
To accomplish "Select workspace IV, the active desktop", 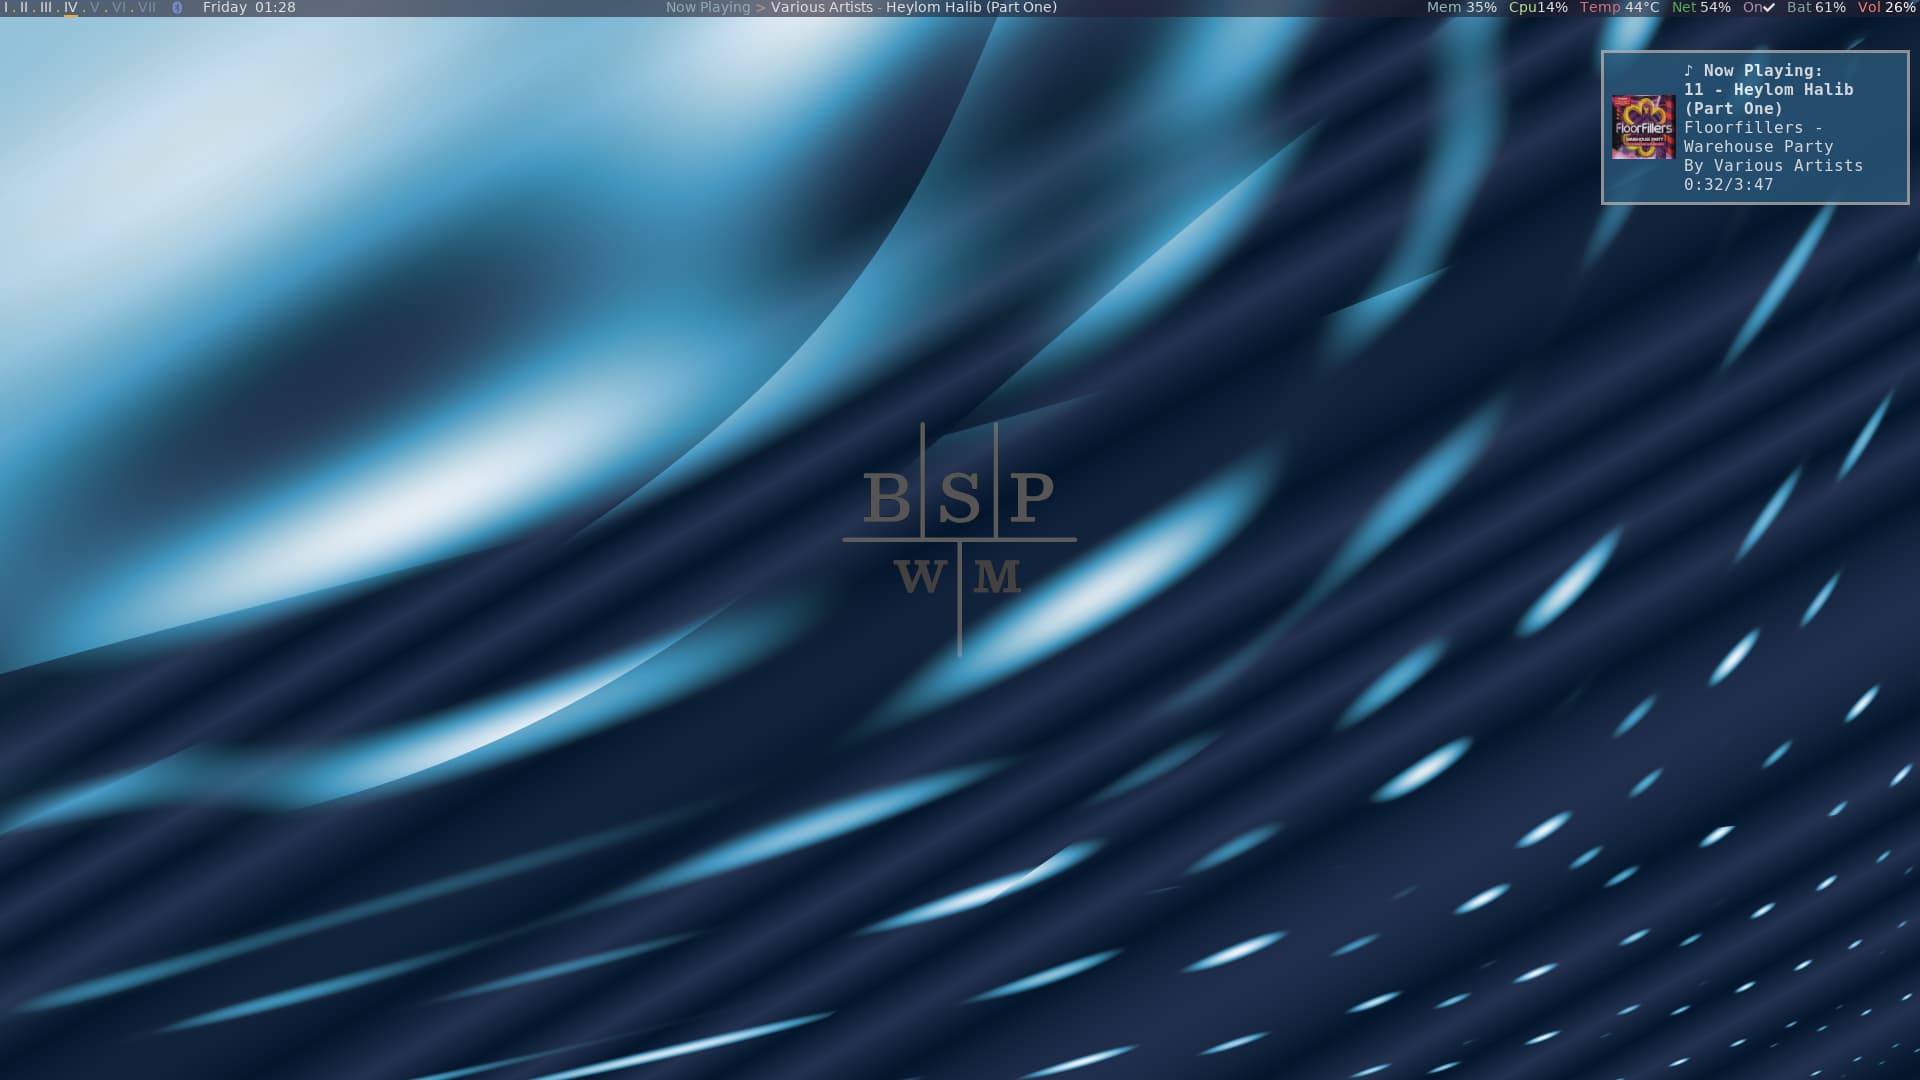I will tap(70, 8).
